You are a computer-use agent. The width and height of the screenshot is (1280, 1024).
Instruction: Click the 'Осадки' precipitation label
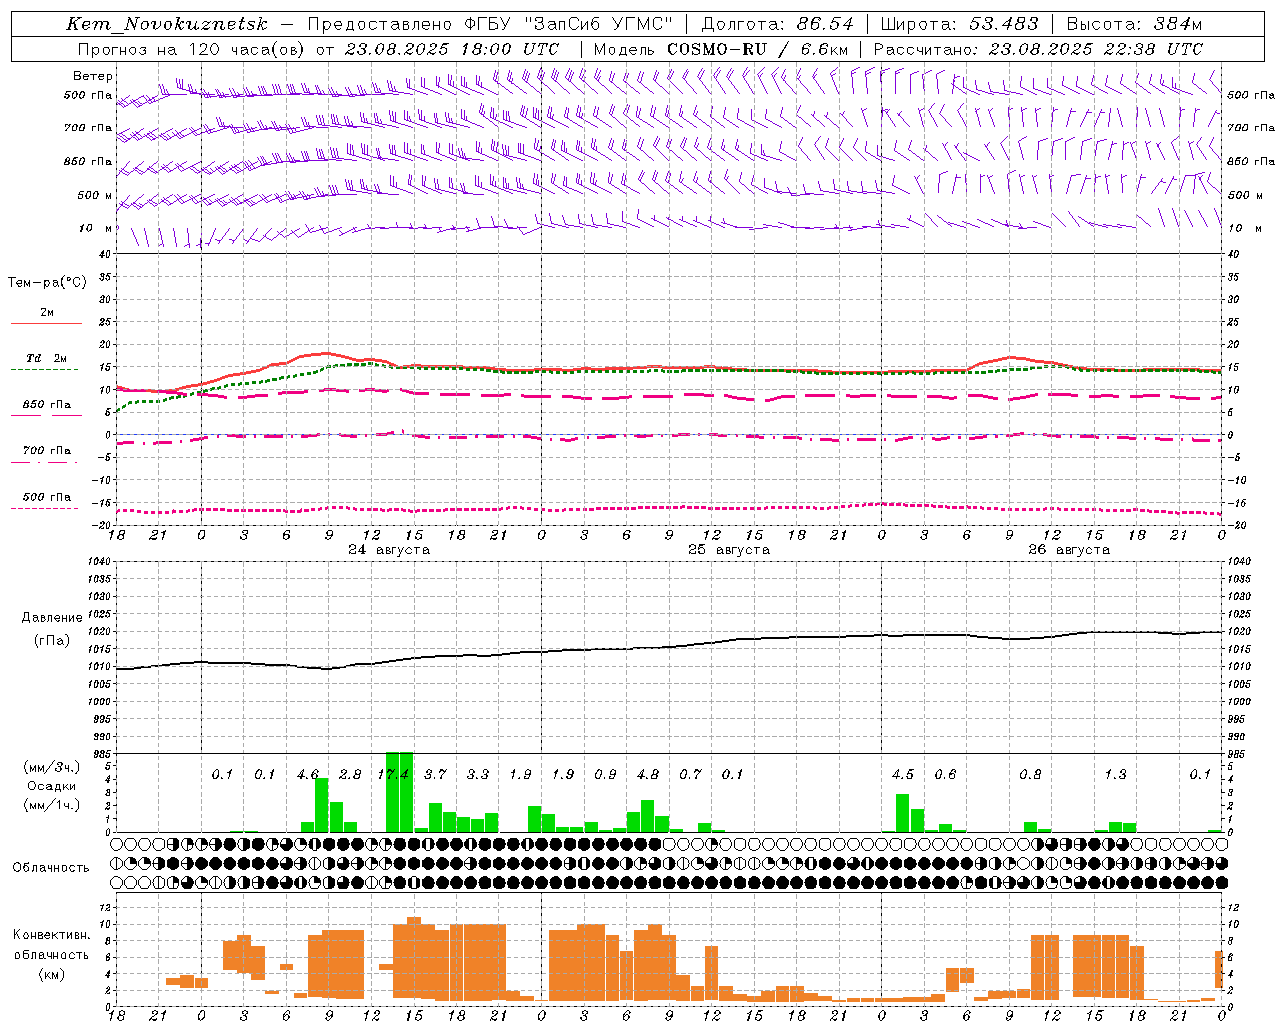(50, 786)
